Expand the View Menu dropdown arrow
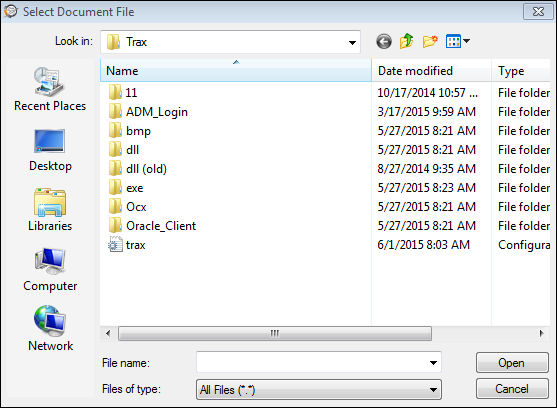 click(x=466, y=41)
